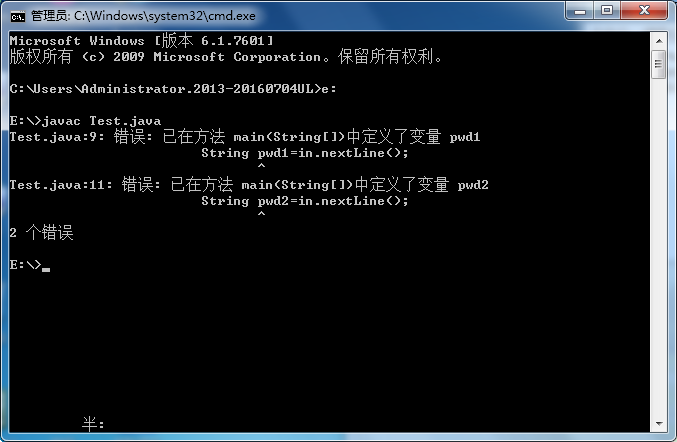Maximize the command prompt window
The width and height of the screenshot is (677, 442).
(607, 10)
